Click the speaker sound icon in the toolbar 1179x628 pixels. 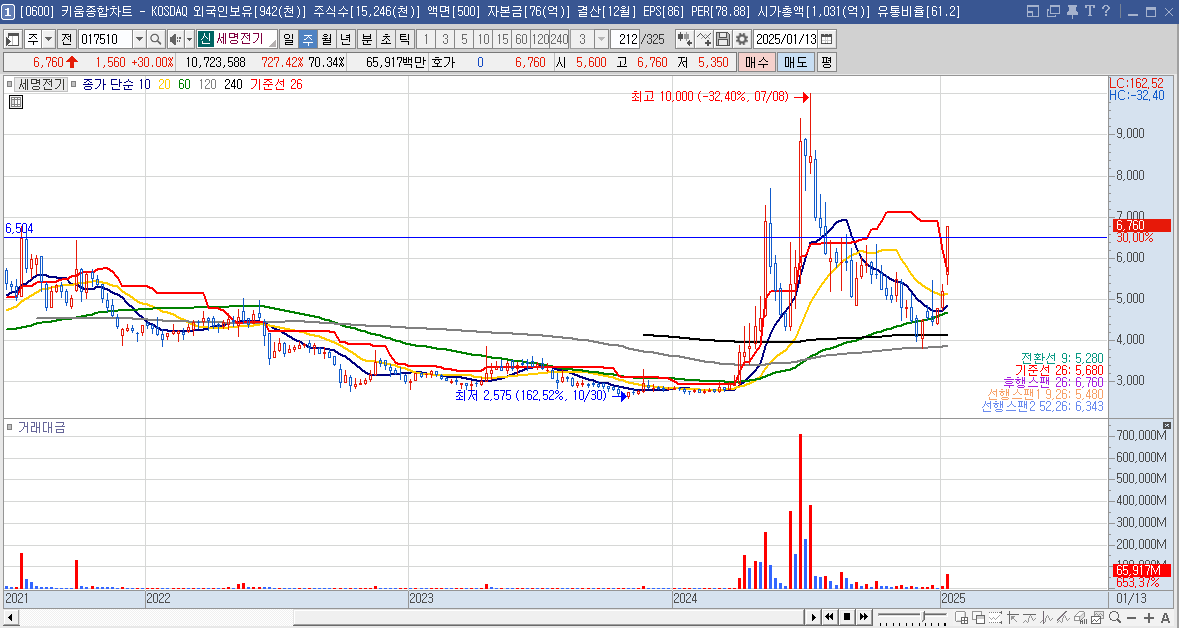click(175, 39)
